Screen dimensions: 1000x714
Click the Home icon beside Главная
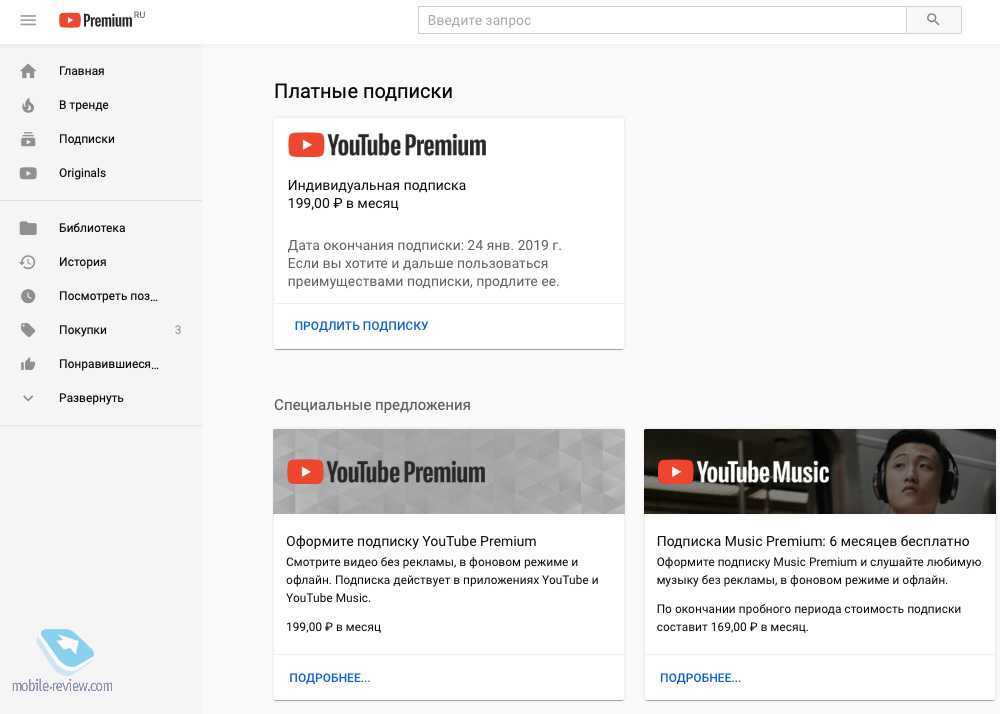tap(28, 71)
